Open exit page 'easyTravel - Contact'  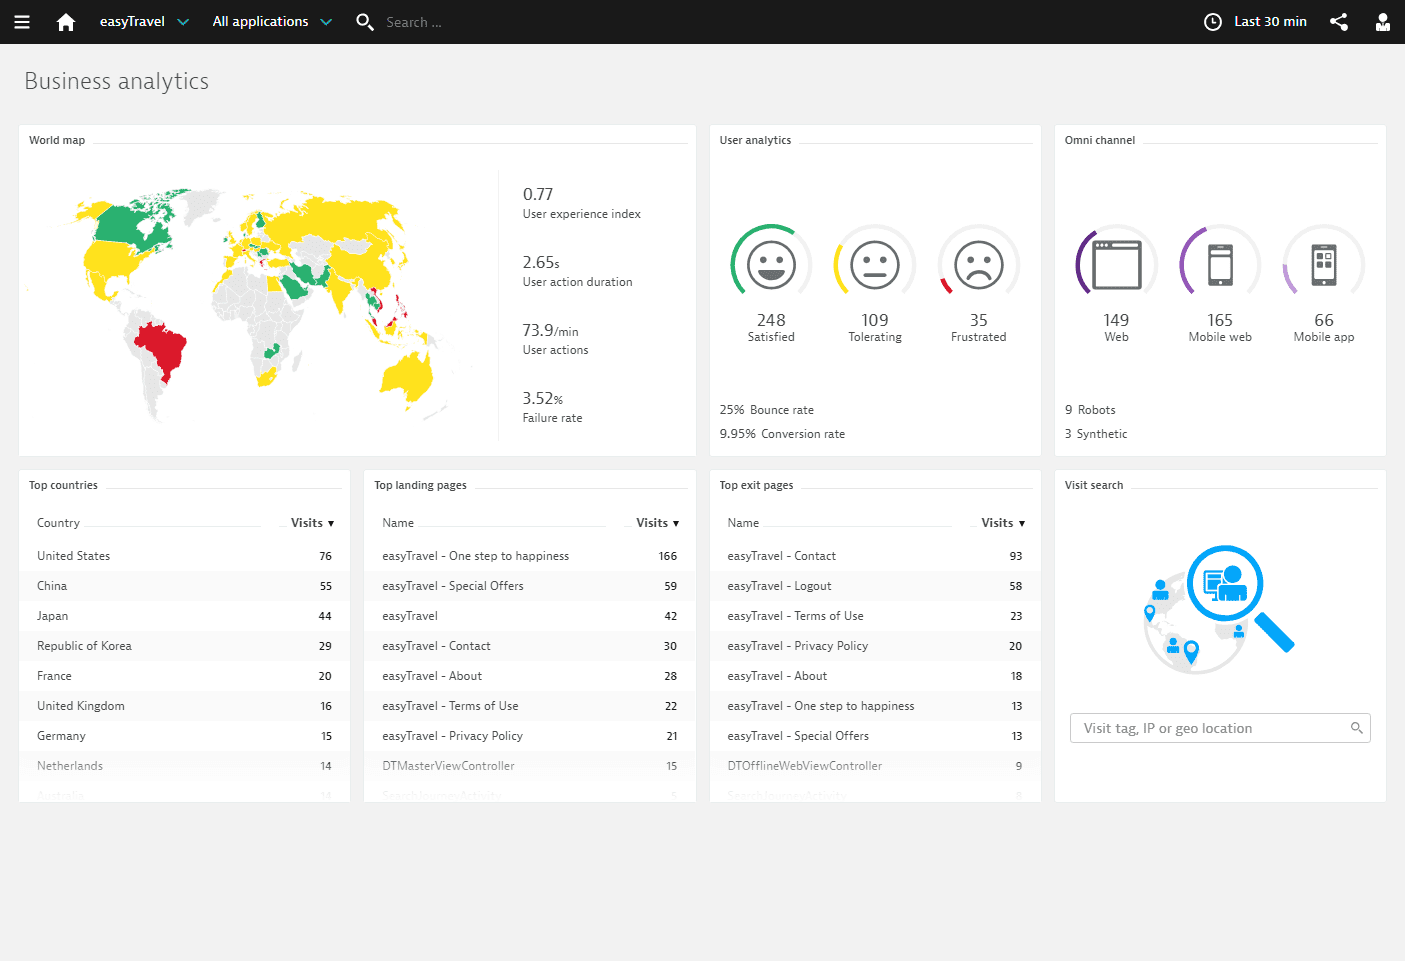tap(781, 556)
